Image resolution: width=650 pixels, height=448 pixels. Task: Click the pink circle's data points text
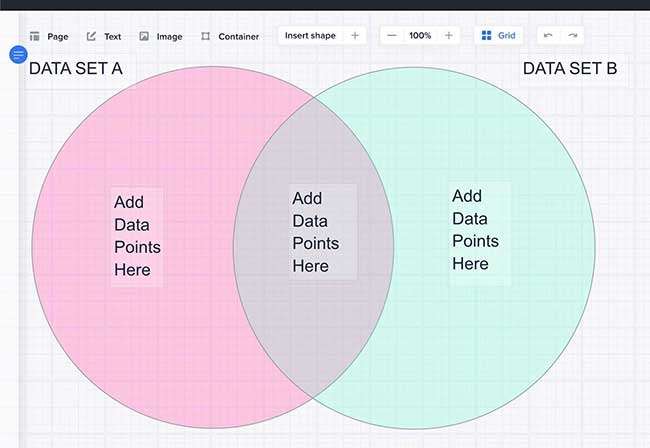(137, 236)
